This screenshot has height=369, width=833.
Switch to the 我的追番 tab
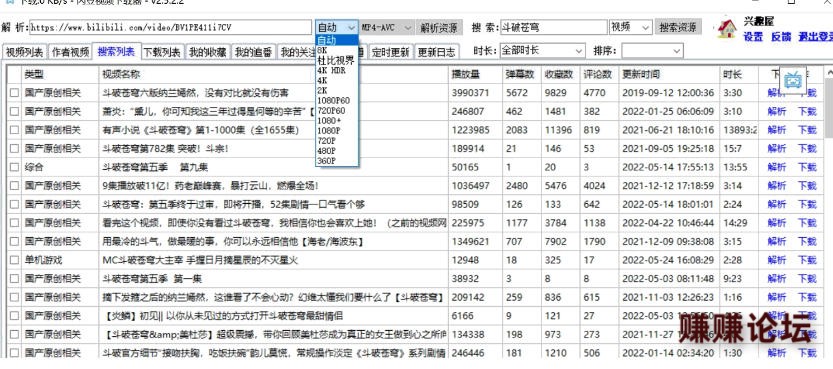(253, 52)
